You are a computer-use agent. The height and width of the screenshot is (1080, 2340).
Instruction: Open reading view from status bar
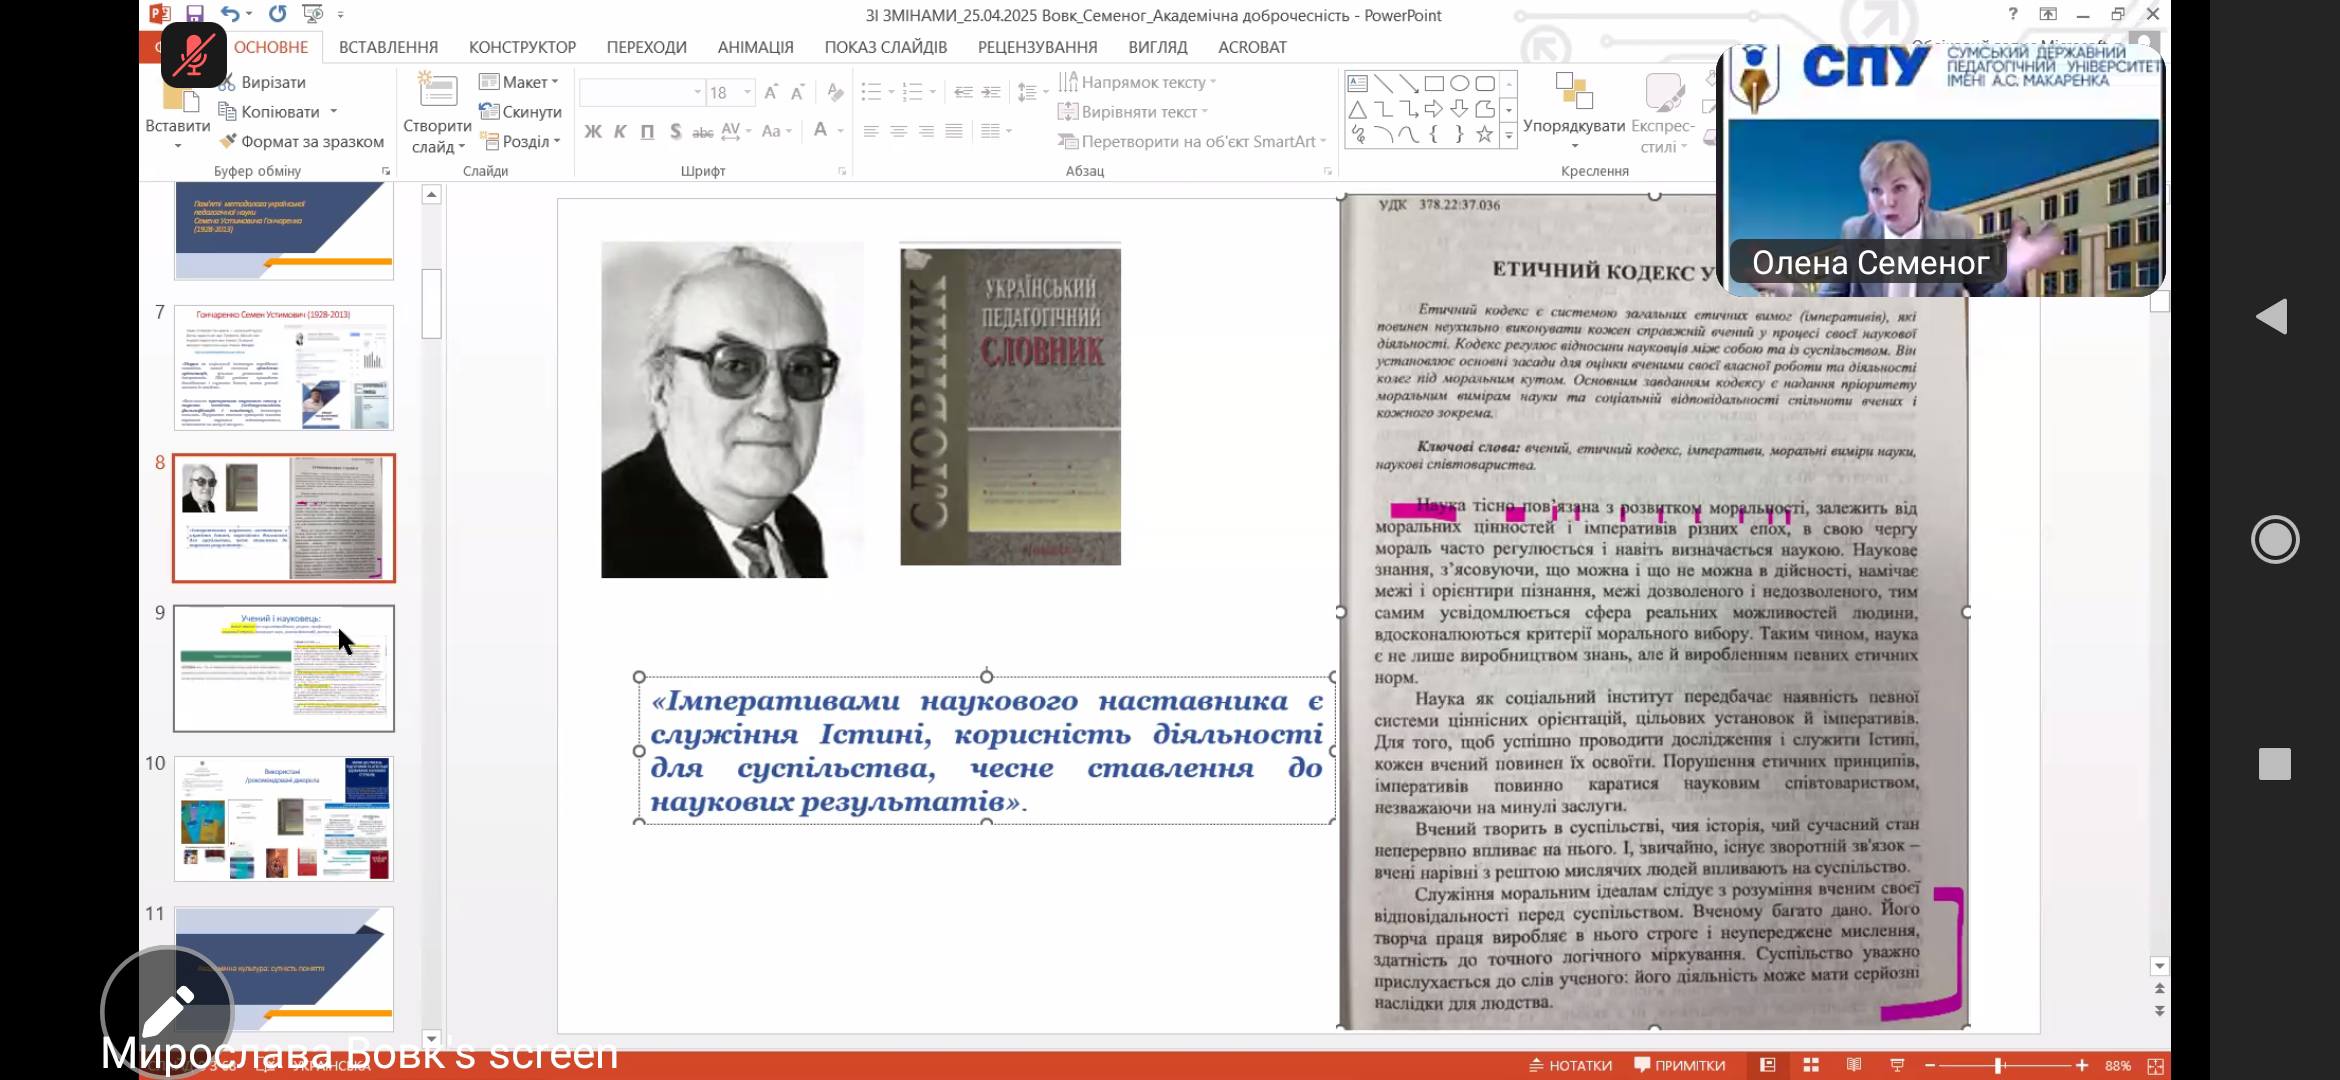click(1854, 1065)
